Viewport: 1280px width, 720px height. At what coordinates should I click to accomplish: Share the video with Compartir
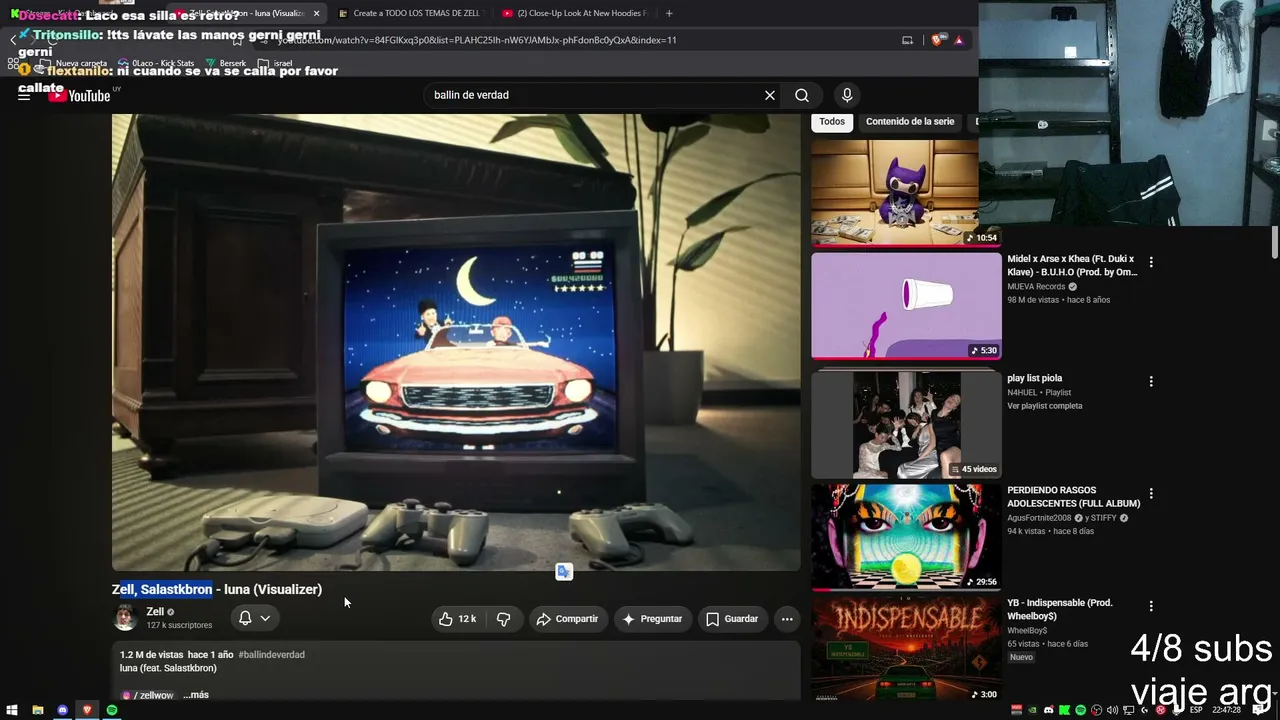pos(567,619)
